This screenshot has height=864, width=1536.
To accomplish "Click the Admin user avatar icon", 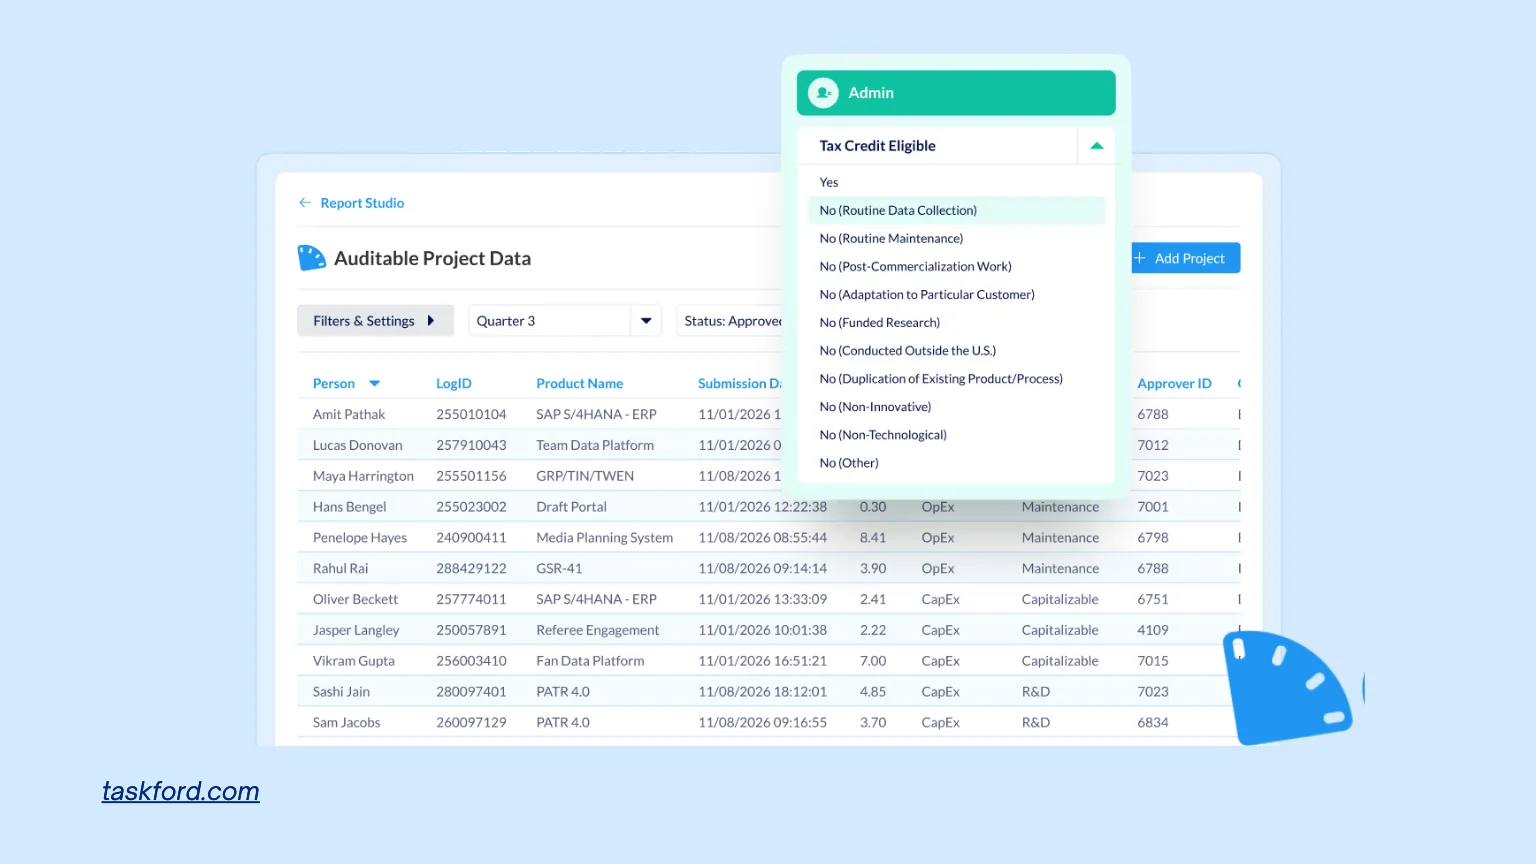I will (823, 93).
